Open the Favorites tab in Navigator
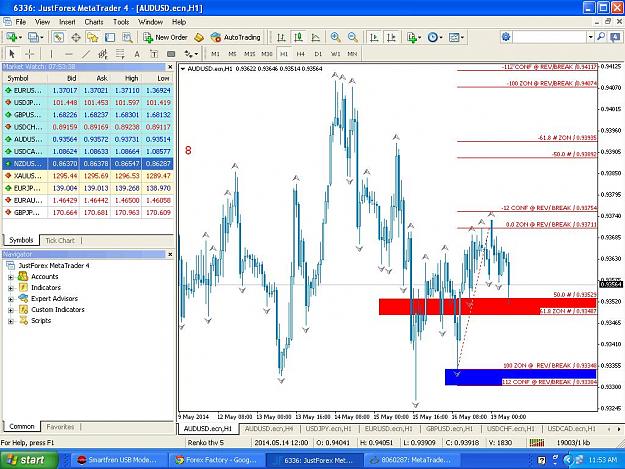The width and height of the screenshot is (625, 469). pyautogui.click(x=60, y=427)
